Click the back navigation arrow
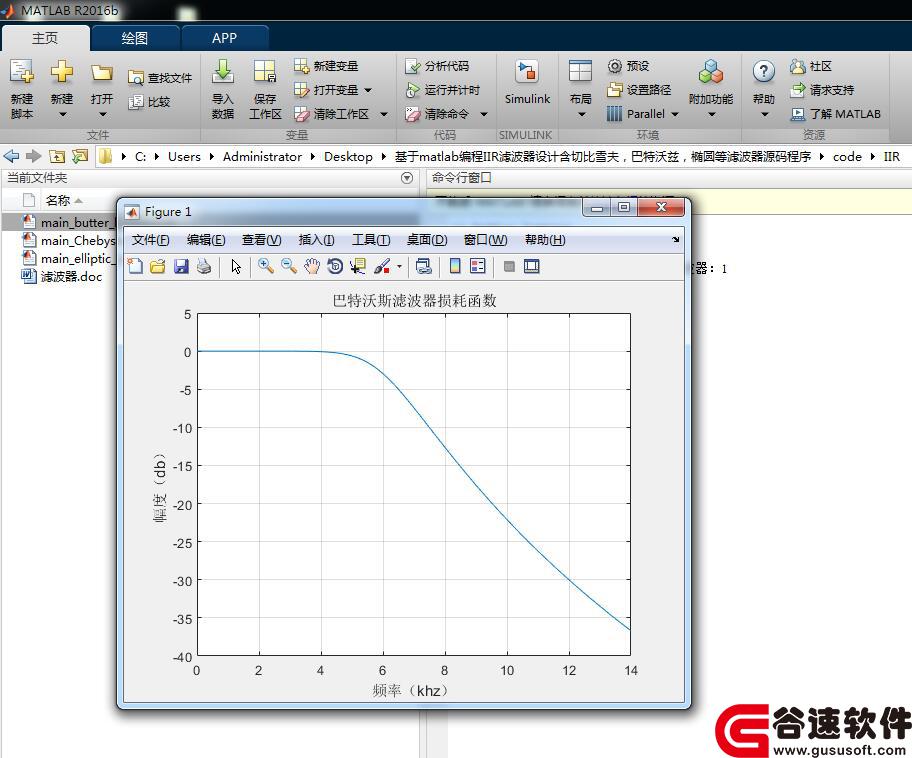Image resolution: width=912 pixels, height=758 pixels. click(11, 156)
